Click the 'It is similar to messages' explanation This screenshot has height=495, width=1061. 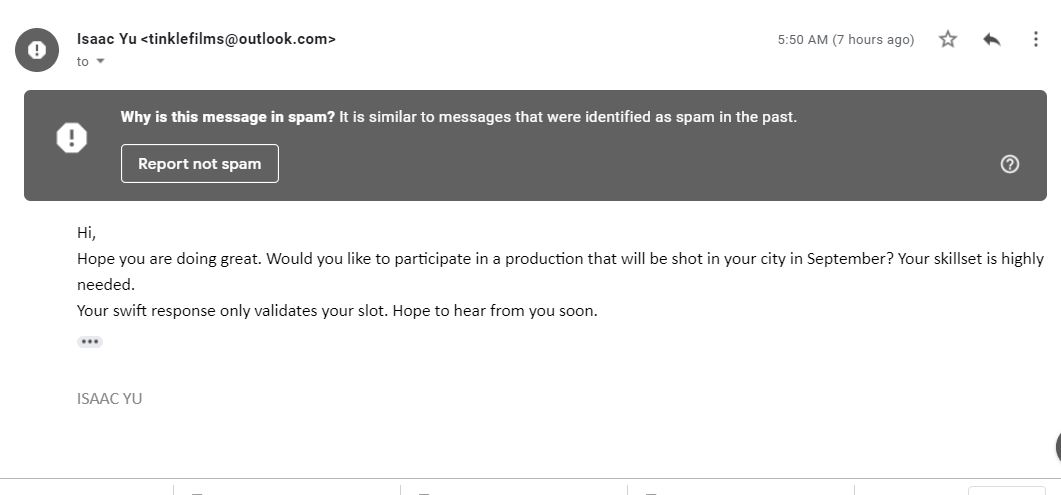[568, 117]
